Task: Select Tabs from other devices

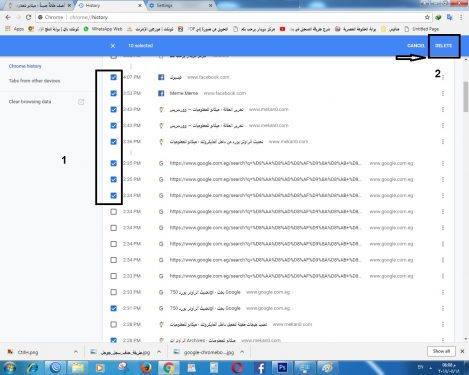Action: click(x=34, y=81)
